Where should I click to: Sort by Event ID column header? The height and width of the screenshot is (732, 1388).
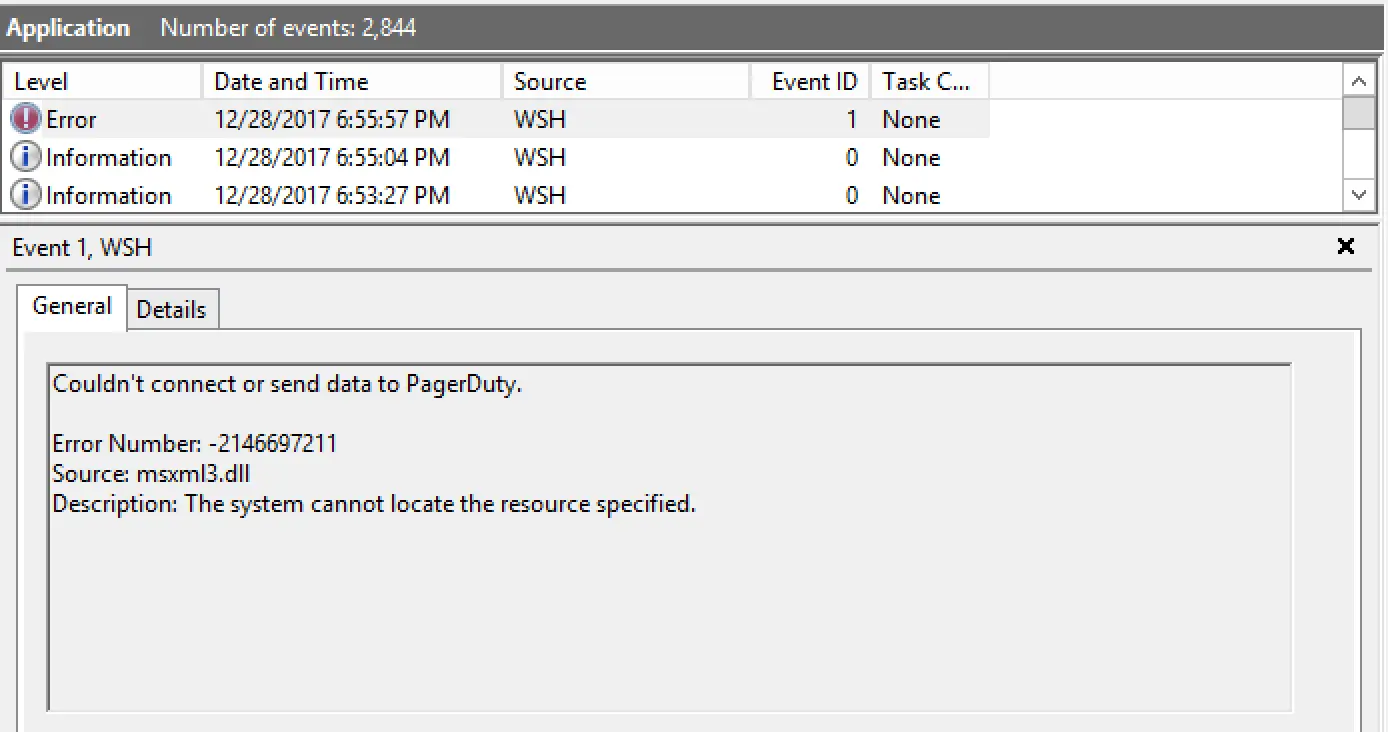[x=810, y=81]
